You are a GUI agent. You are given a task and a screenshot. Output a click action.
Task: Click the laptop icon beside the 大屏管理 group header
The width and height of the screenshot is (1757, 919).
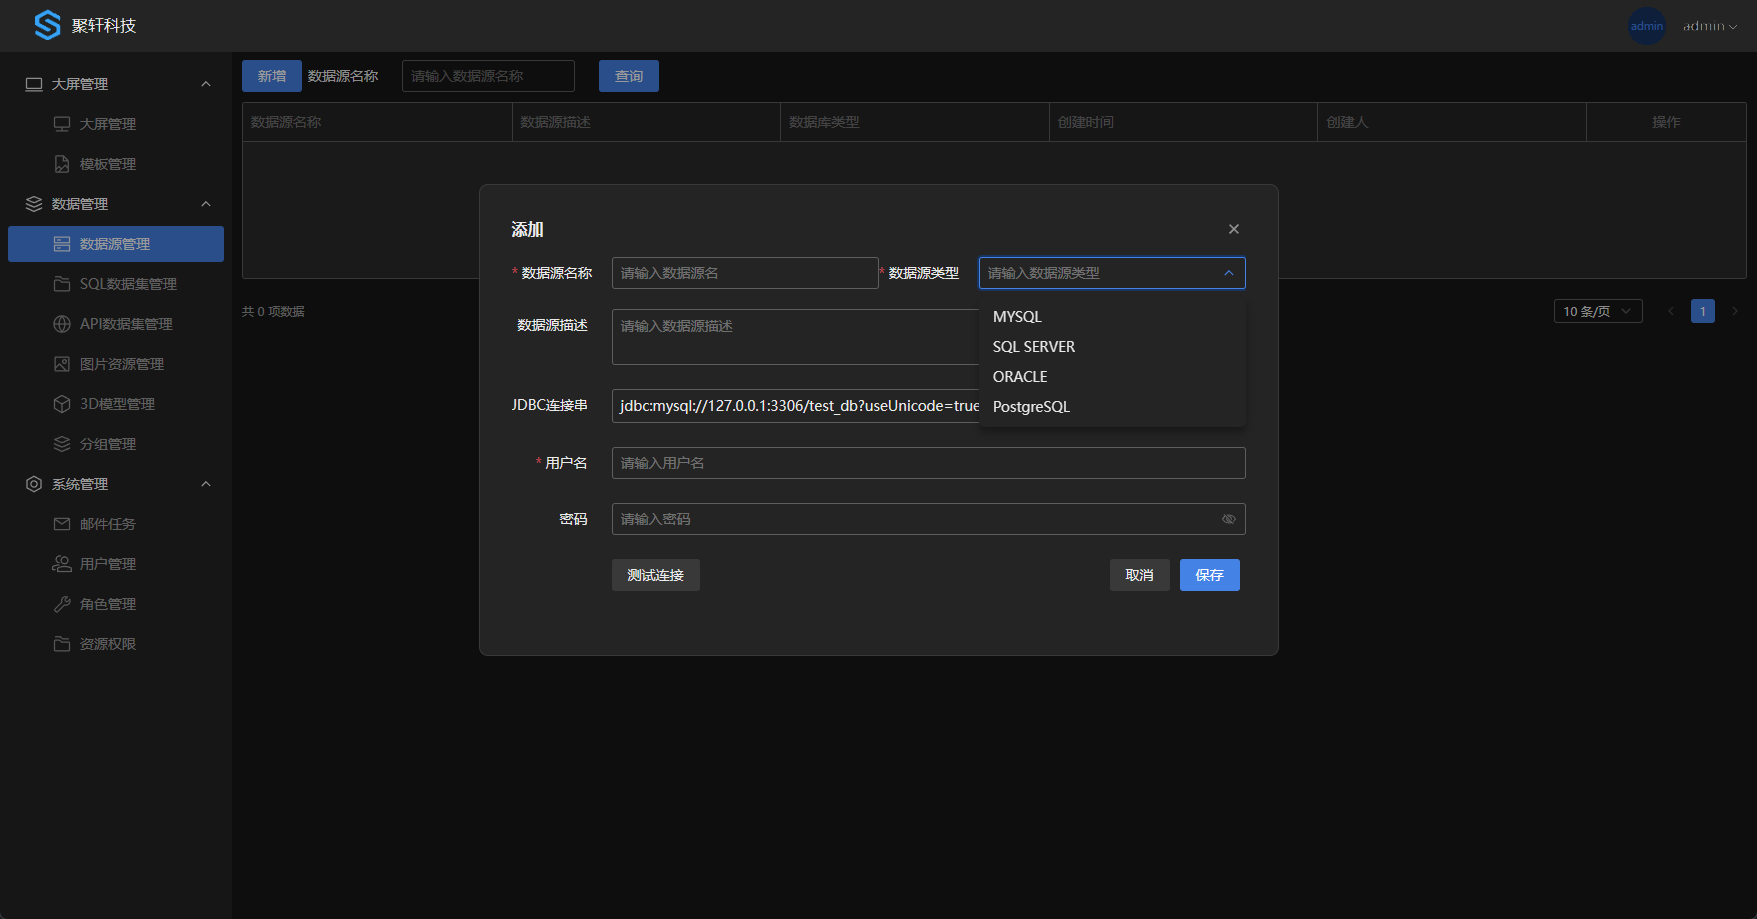pos(34,84)
